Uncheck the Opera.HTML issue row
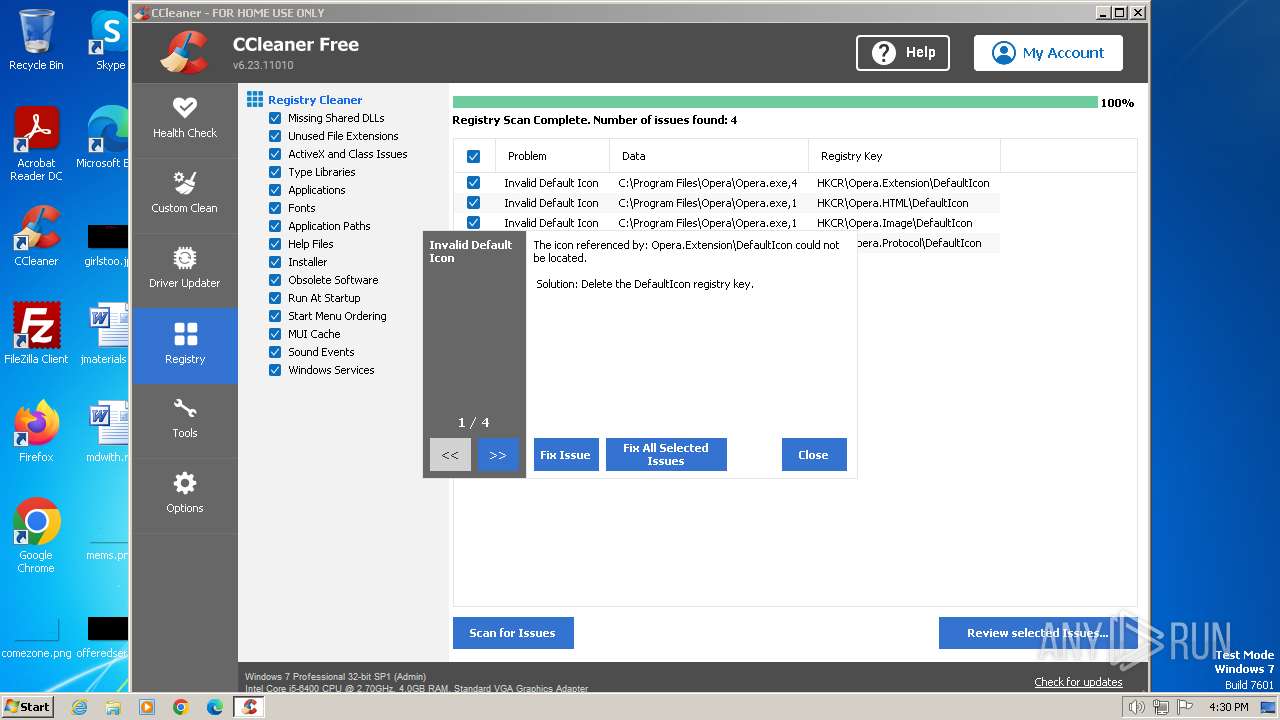 coord(473,203)
